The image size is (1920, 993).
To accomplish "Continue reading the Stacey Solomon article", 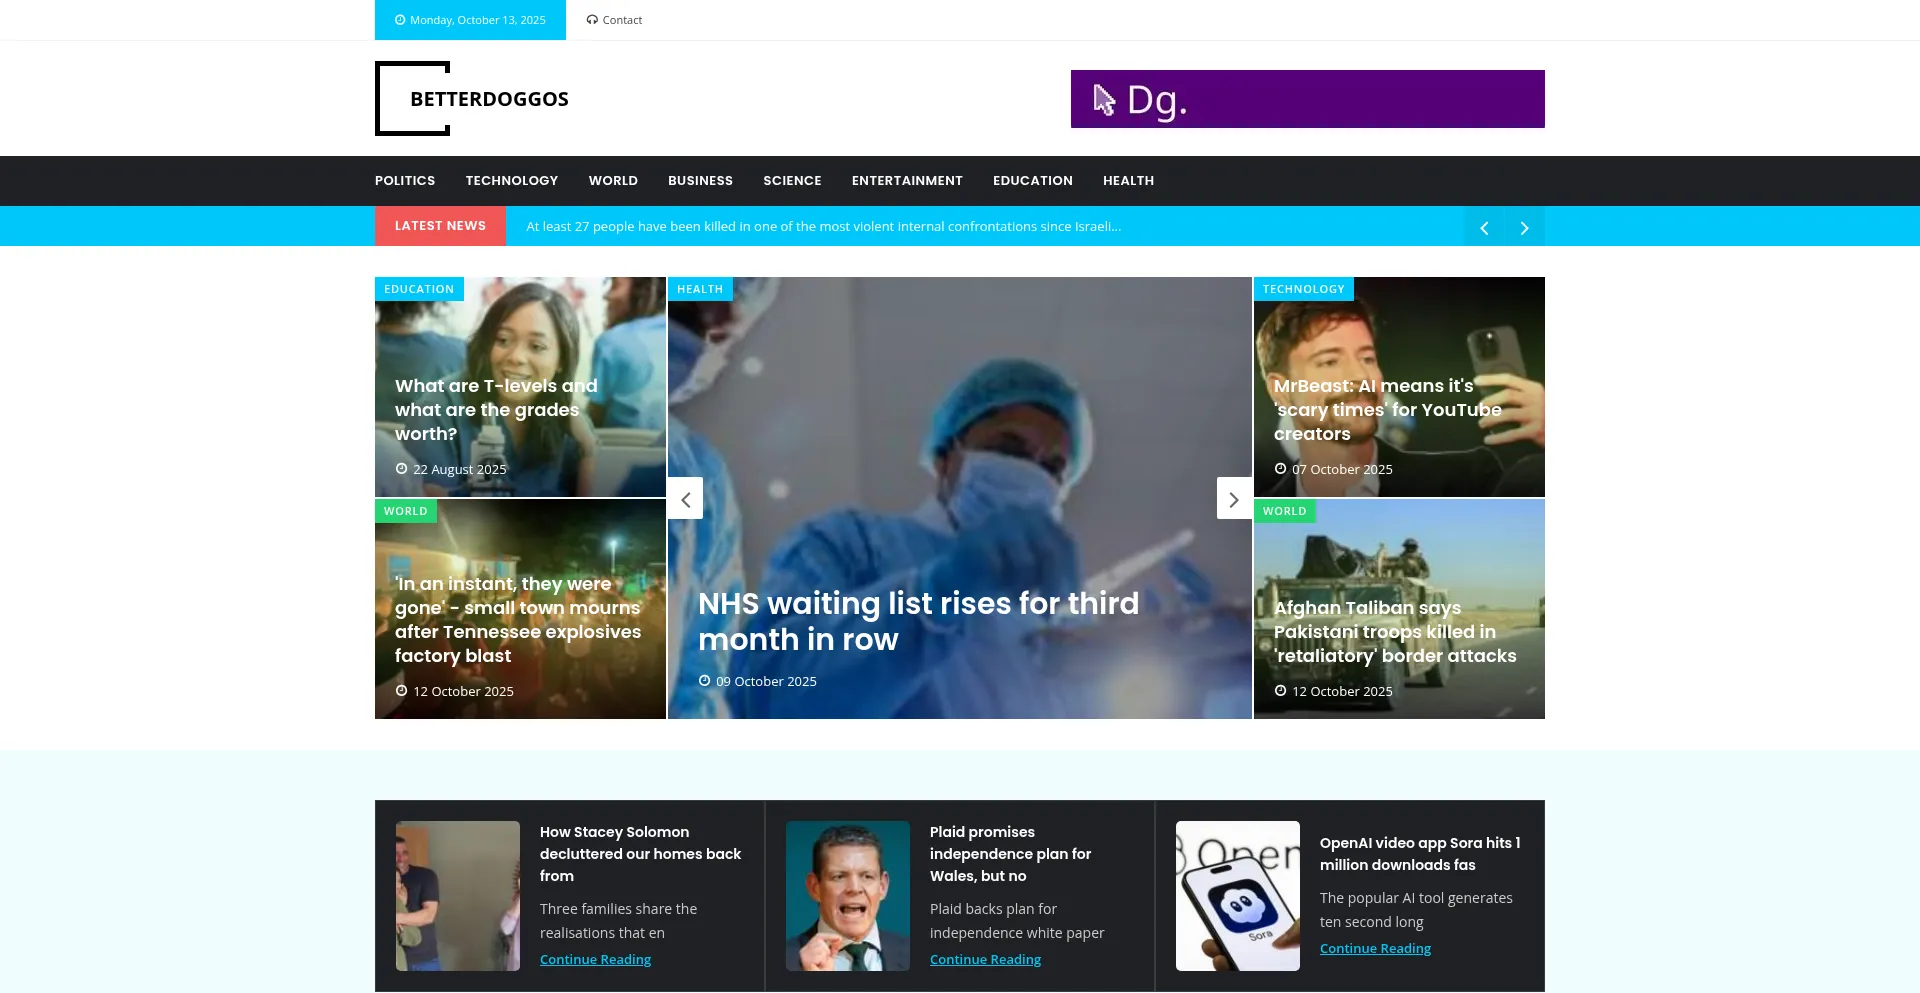I will [x=595, y=960].
